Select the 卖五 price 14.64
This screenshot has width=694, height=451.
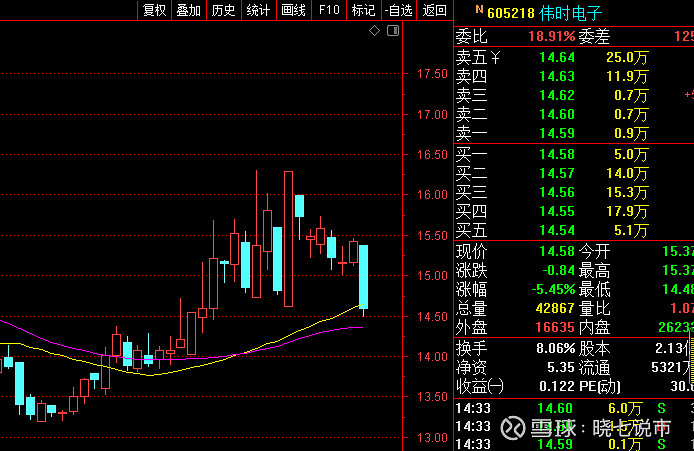pyautogui.click(x=557, y=57)
